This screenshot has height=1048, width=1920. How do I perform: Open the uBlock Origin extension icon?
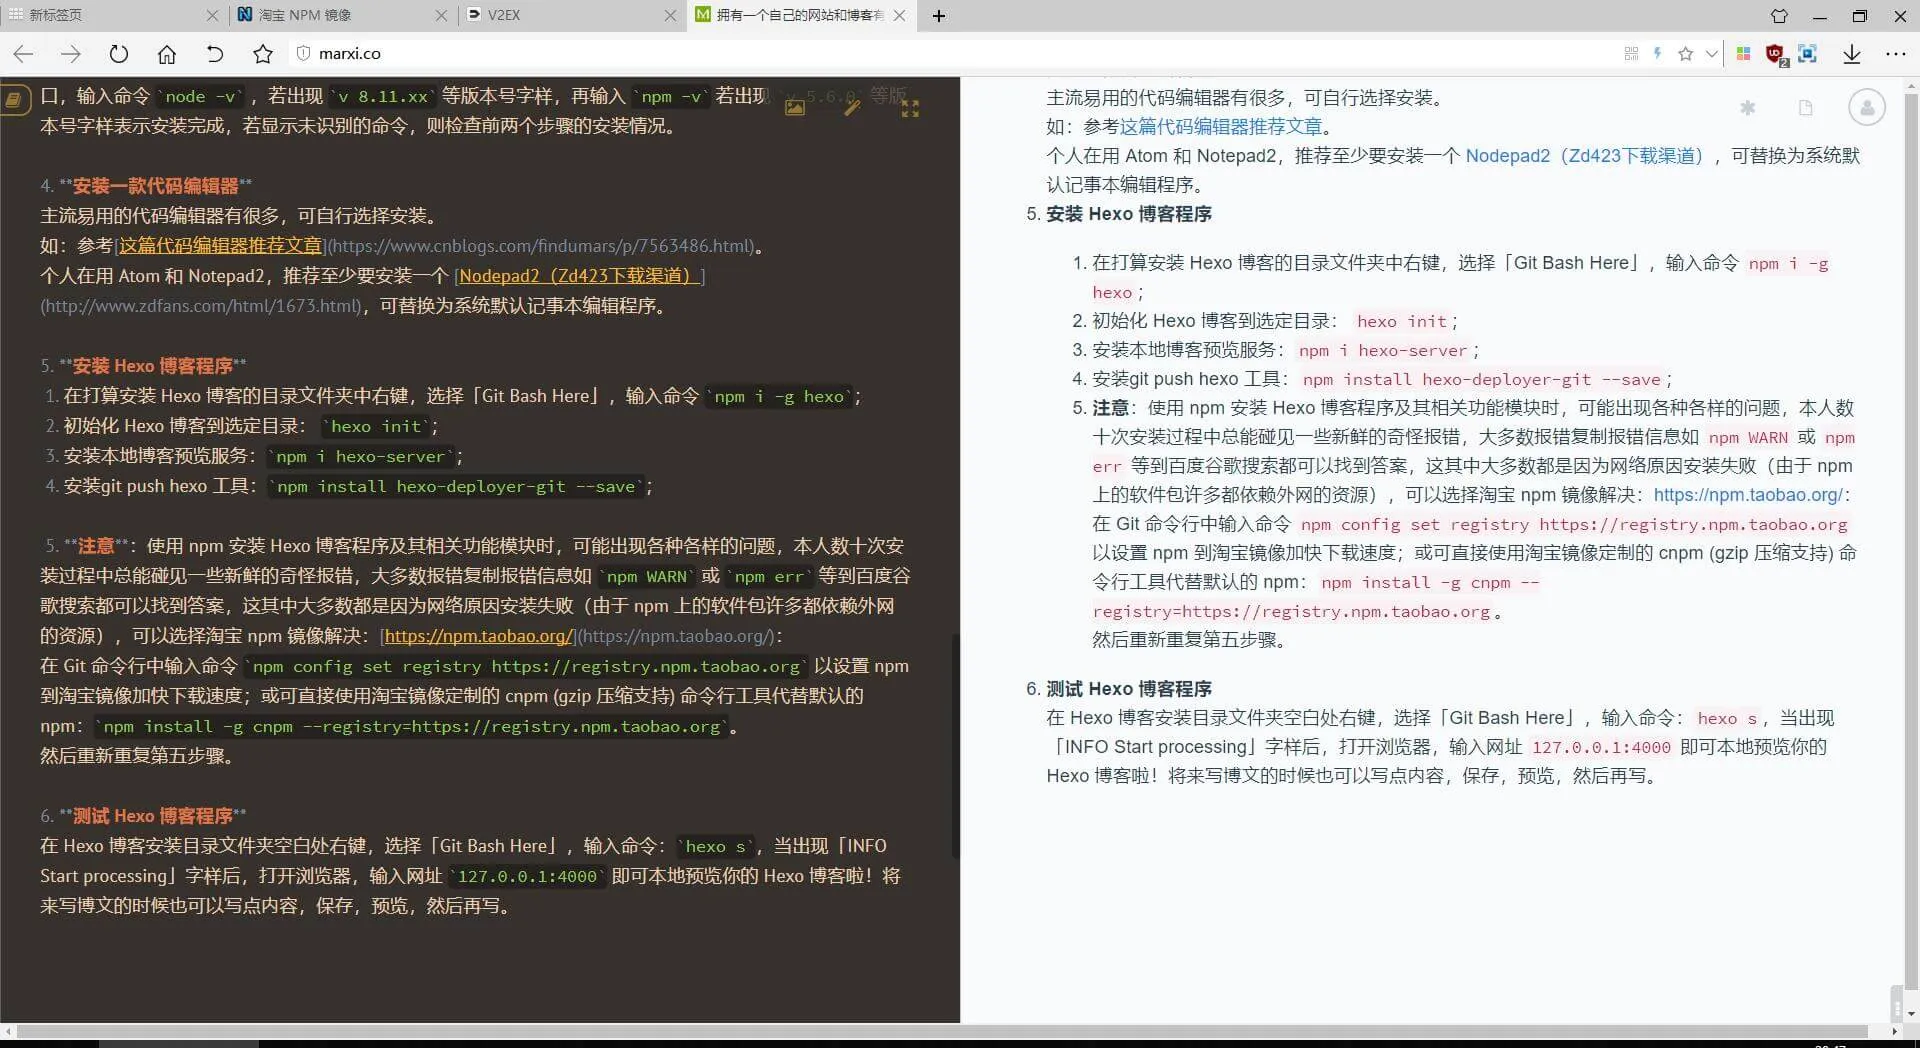click(1776, 54)
